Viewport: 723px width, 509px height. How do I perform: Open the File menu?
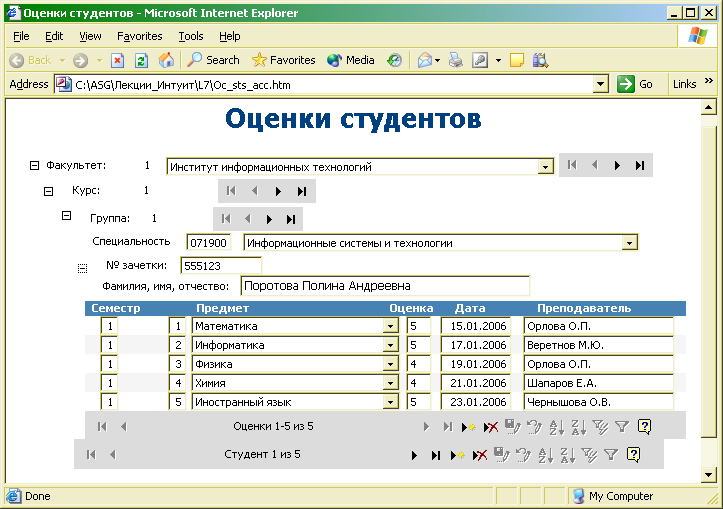(21, 36)
